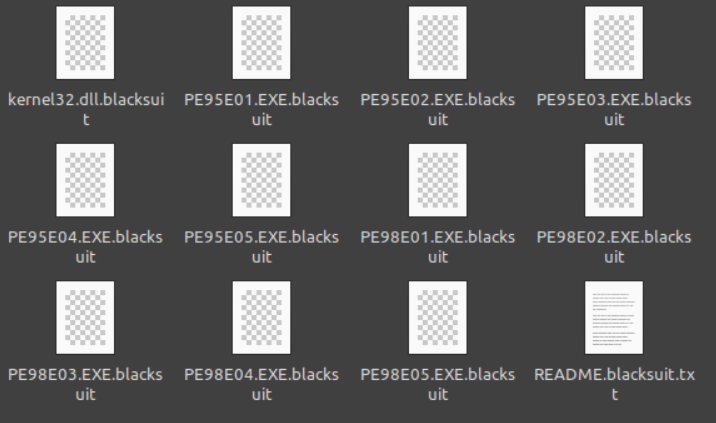Click the kernel32.dll.blacksuit filename label
This screenshot has height=423, width=716.
[86, 109]
